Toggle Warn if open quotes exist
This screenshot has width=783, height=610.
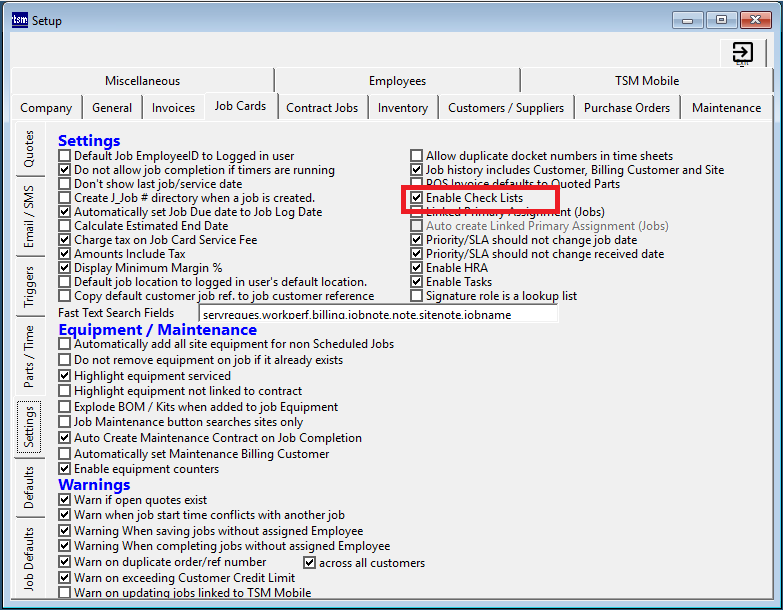tap(65, 500)
